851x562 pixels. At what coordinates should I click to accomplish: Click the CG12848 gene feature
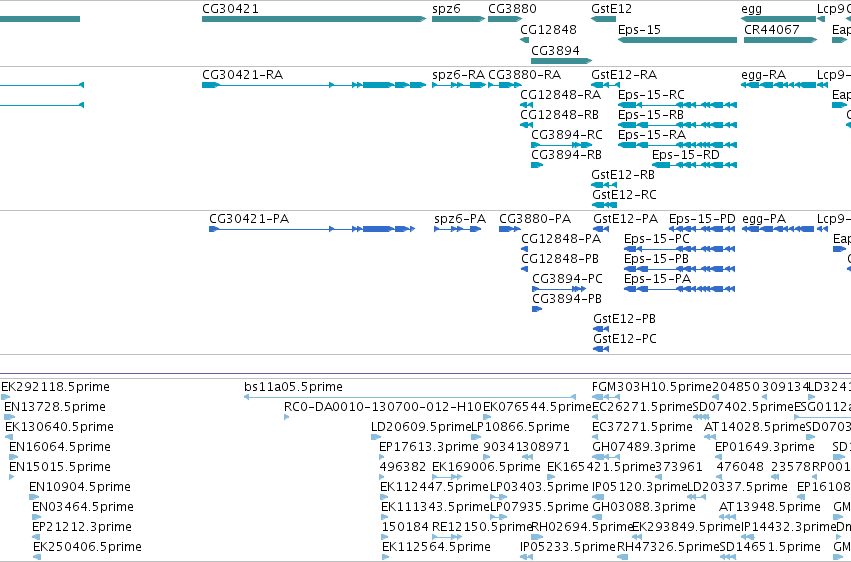(524, 40)
